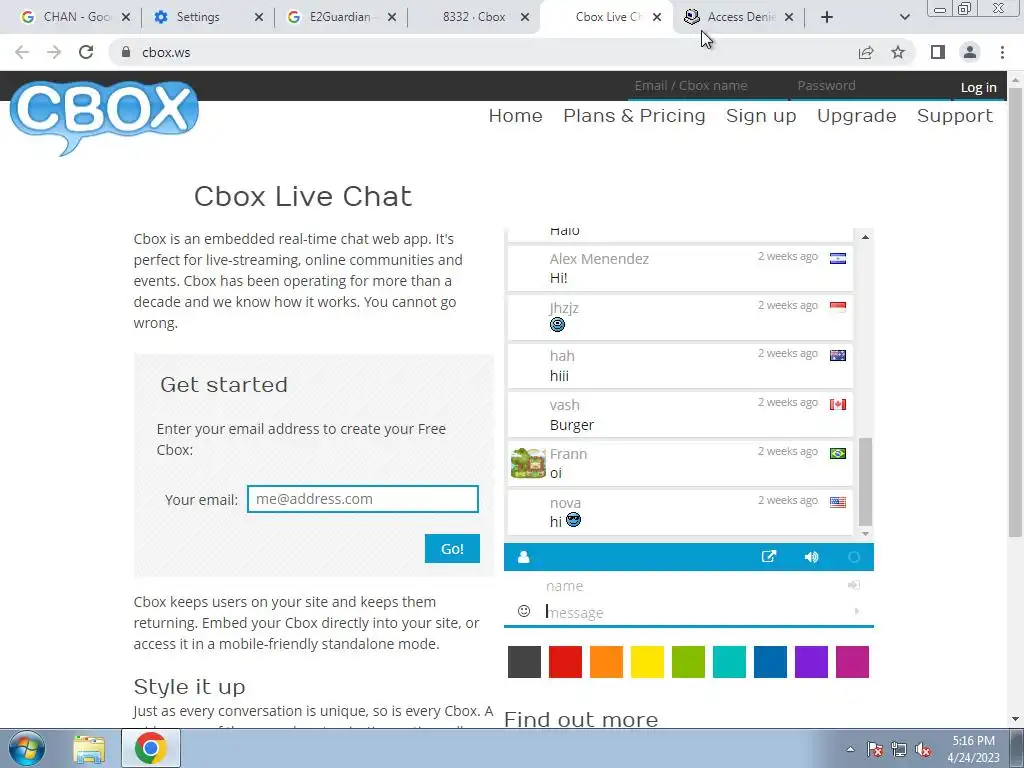Viewport: 1024px width, 768px height.
Task: Click the chat refresh circle icon
Action: tap(854, 557)
